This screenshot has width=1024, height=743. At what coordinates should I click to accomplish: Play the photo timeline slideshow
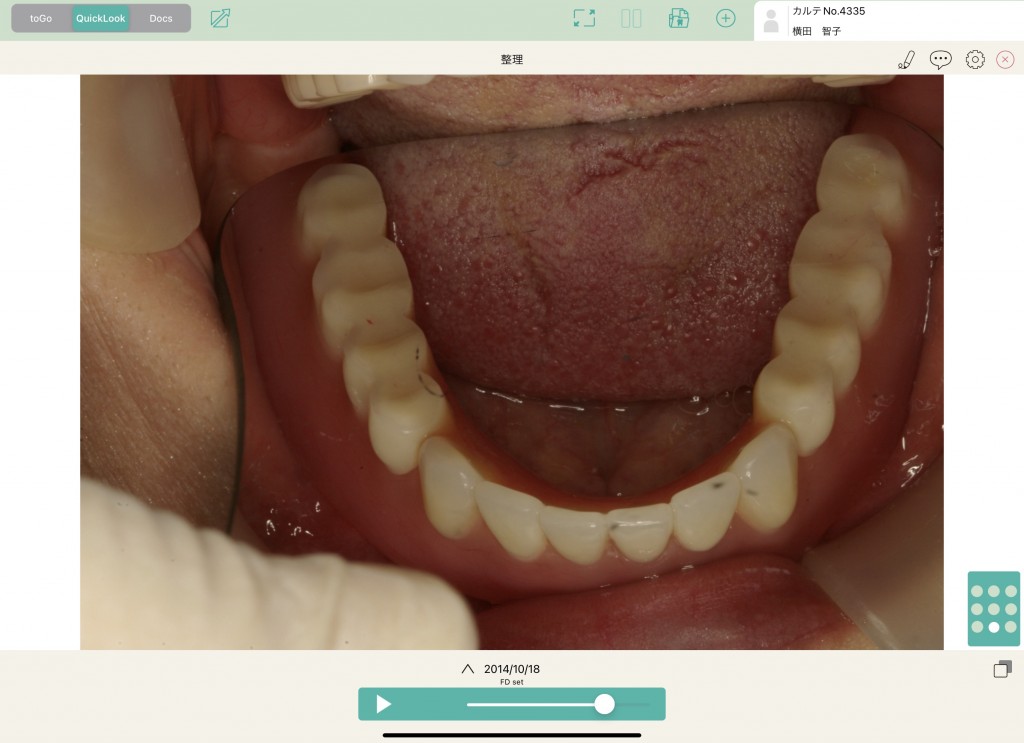tap(383, 704)
